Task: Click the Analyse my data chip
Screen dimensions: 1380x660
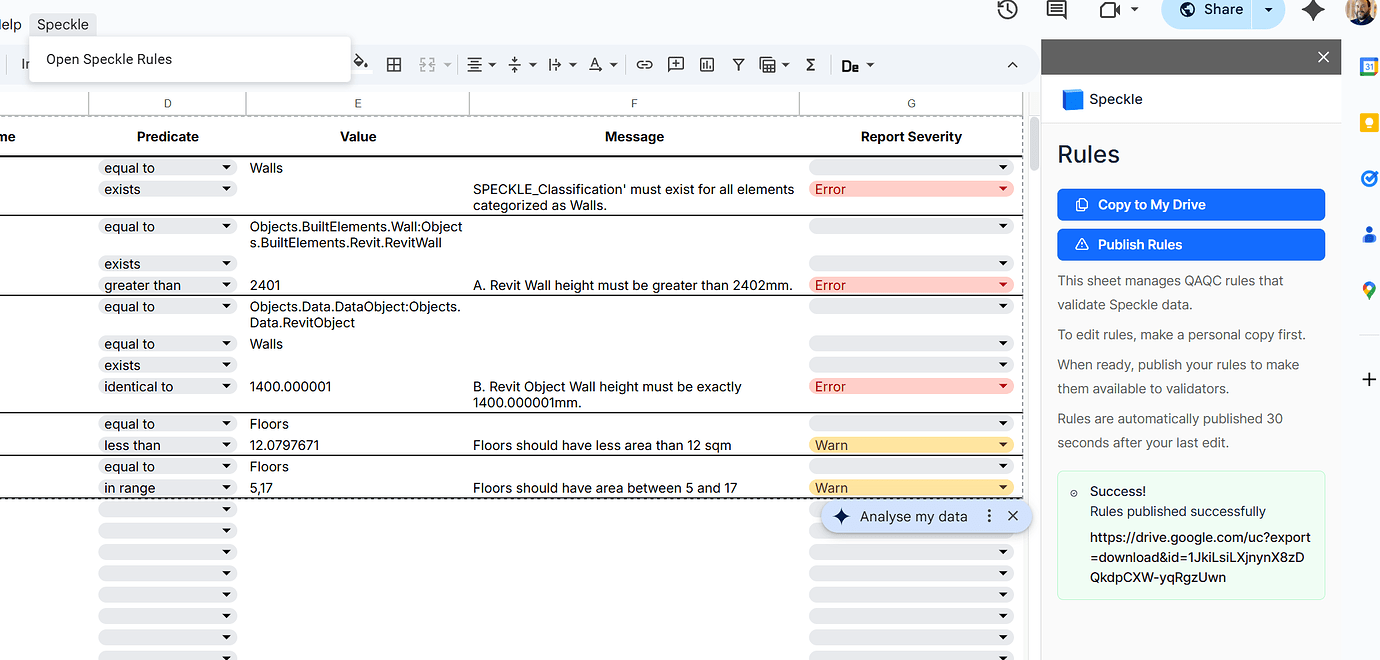Action: pos(913,517)
